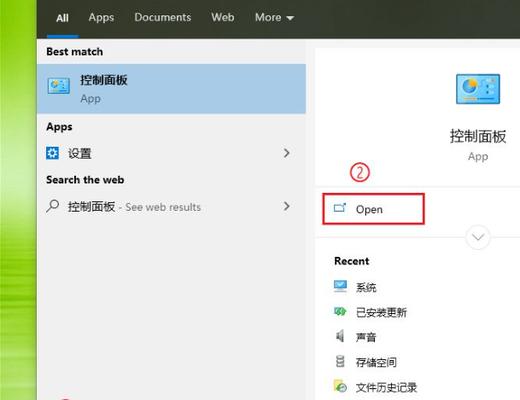Switch to the Apps tab
Image resolution: width=520 pixels, height=400 pixels.
pyautogui.click(x=101, y=17)
